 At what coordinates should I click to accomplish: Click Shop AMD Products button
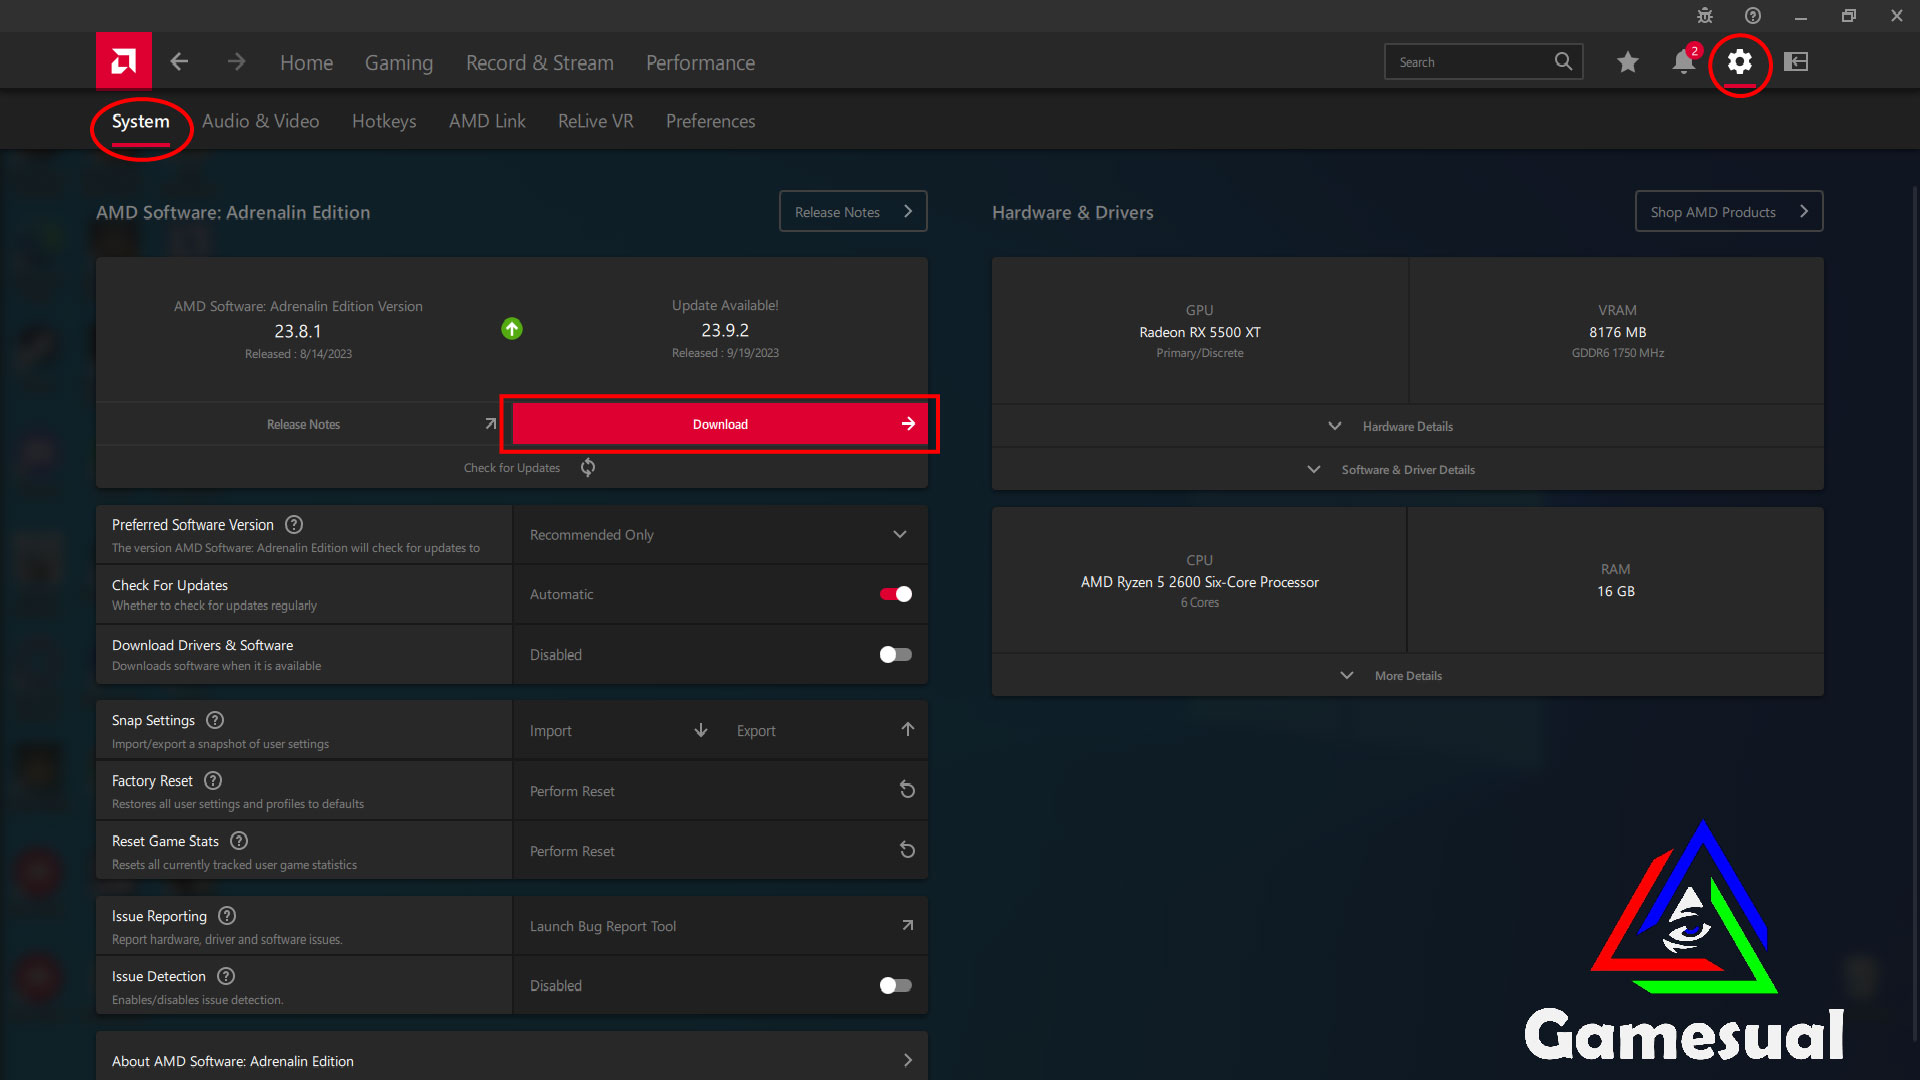[1729, 212]
